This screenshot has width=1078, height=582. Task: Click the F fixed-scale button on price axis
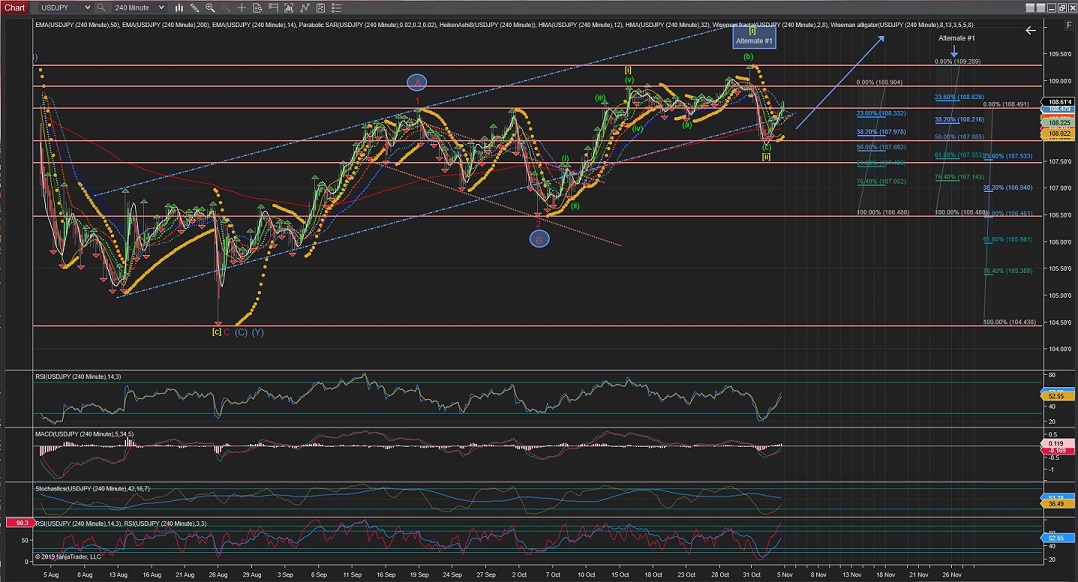pos(1070,25)
